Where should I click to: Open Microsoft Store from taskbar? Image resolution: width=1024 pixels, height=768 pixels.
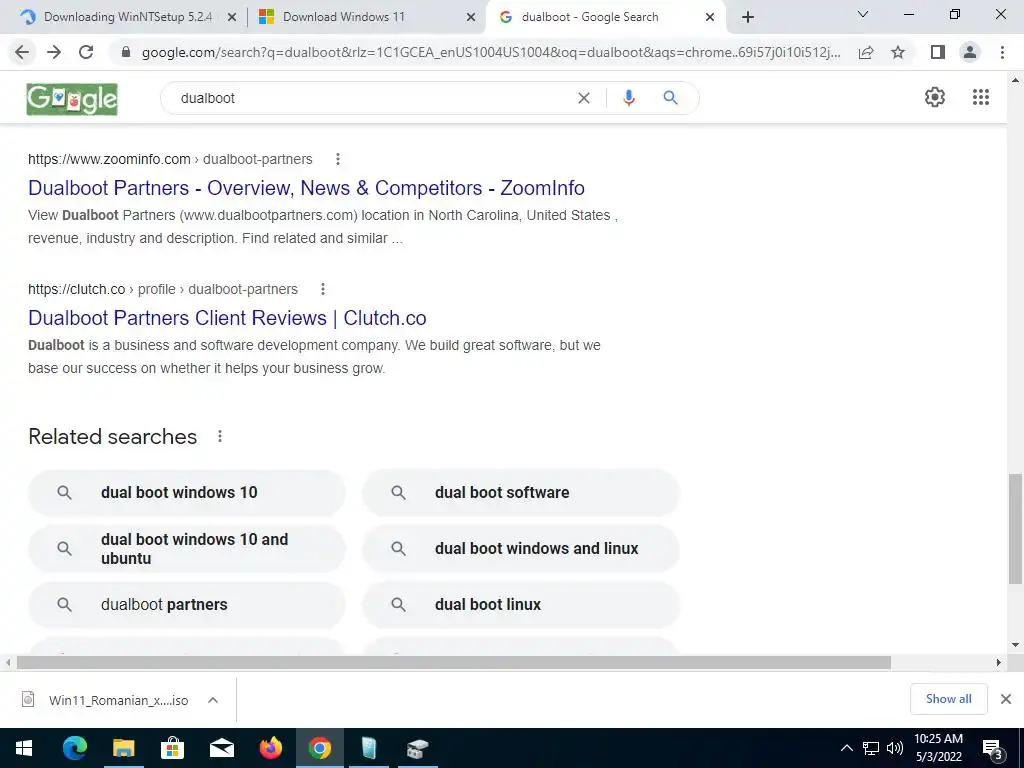click(x=172, y=748)
